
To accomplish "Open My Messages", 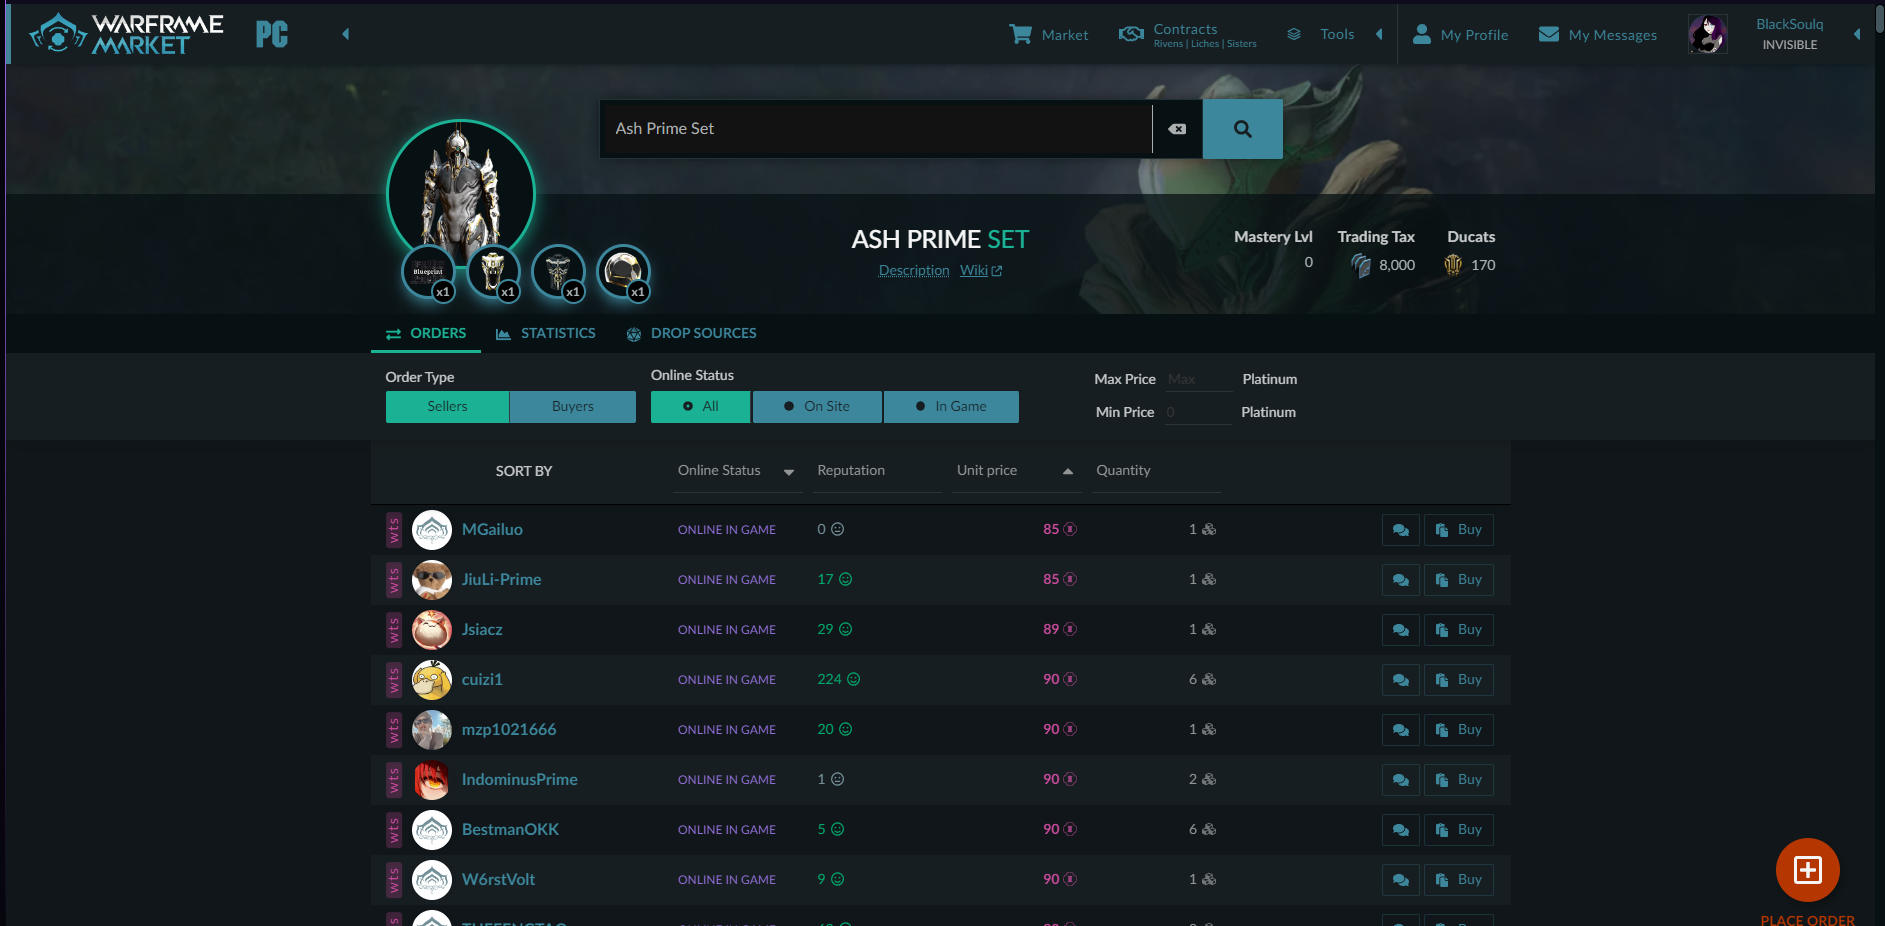I will [x=1597, y=35].
